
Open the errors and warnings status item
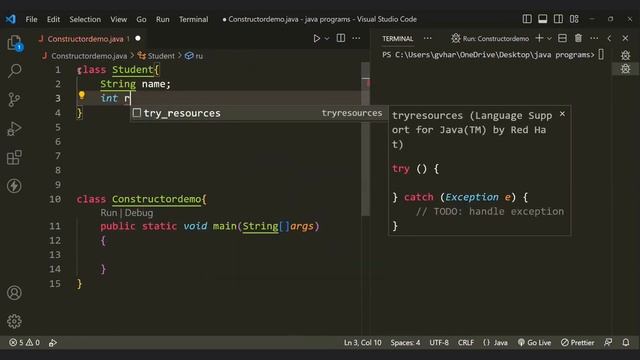coord(24,342)
